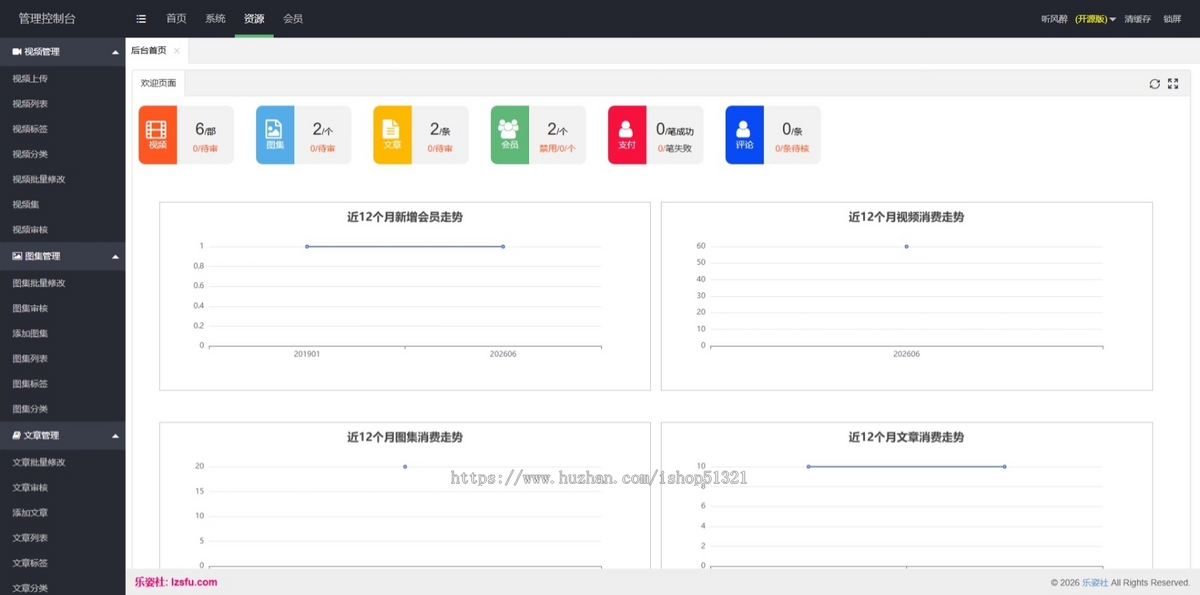
Task: Click the data point at 20 on 图集 chart
Action: (x=405, y=466)
